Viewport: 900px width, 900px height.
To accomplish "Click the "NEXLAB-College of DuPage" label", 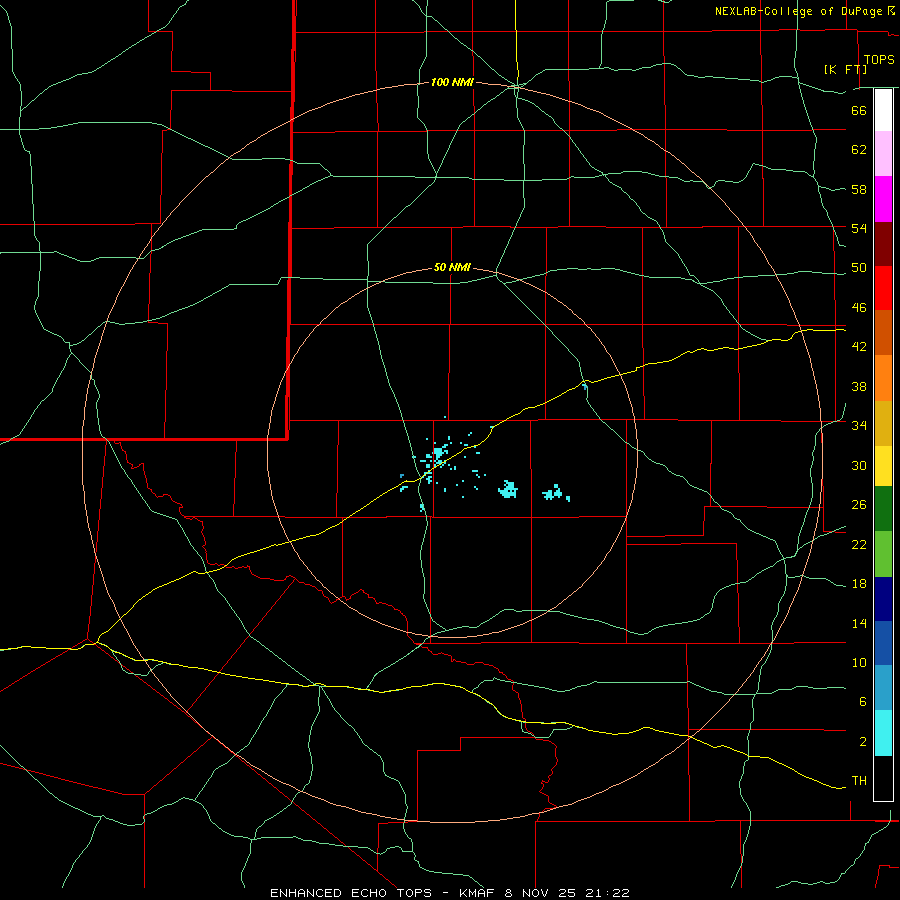I will tap(798, 11).
